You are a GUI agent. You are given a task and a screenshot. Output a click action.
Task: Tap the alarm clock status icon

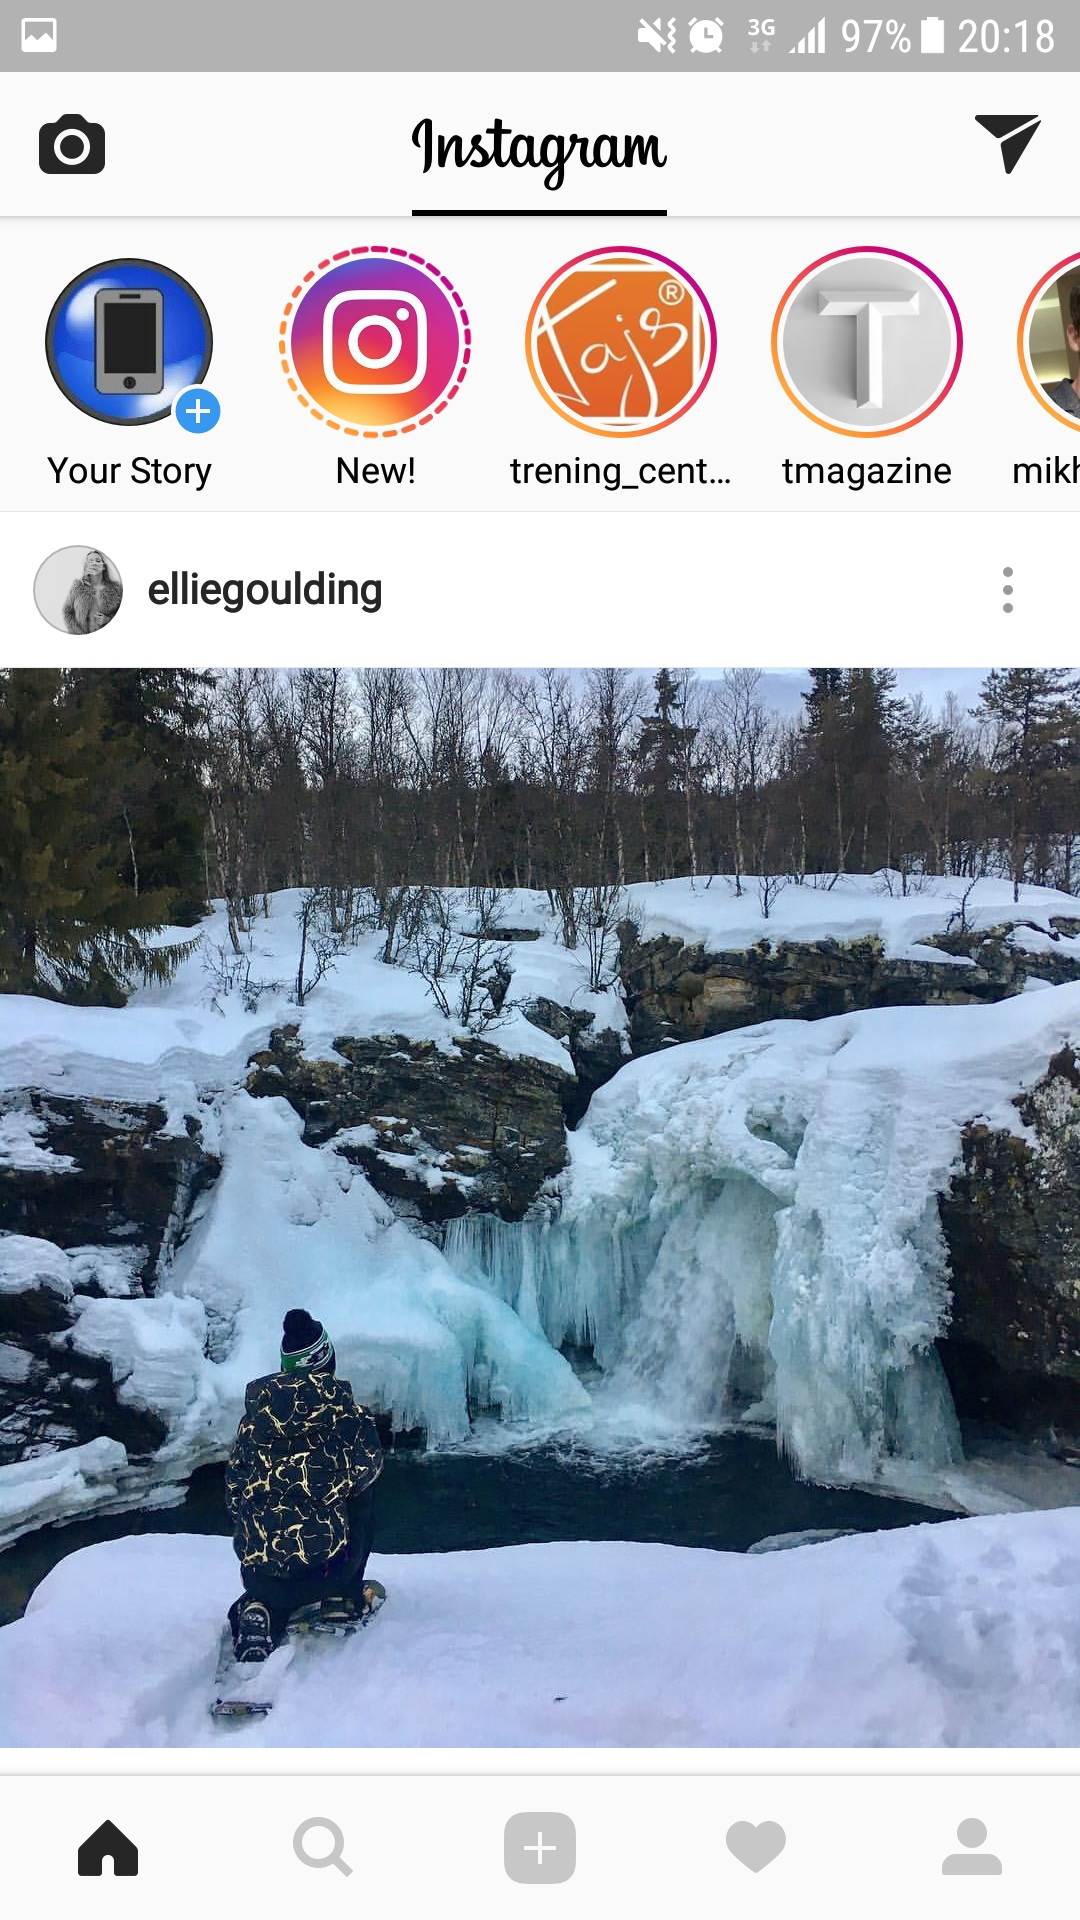(x=706, y=36)
